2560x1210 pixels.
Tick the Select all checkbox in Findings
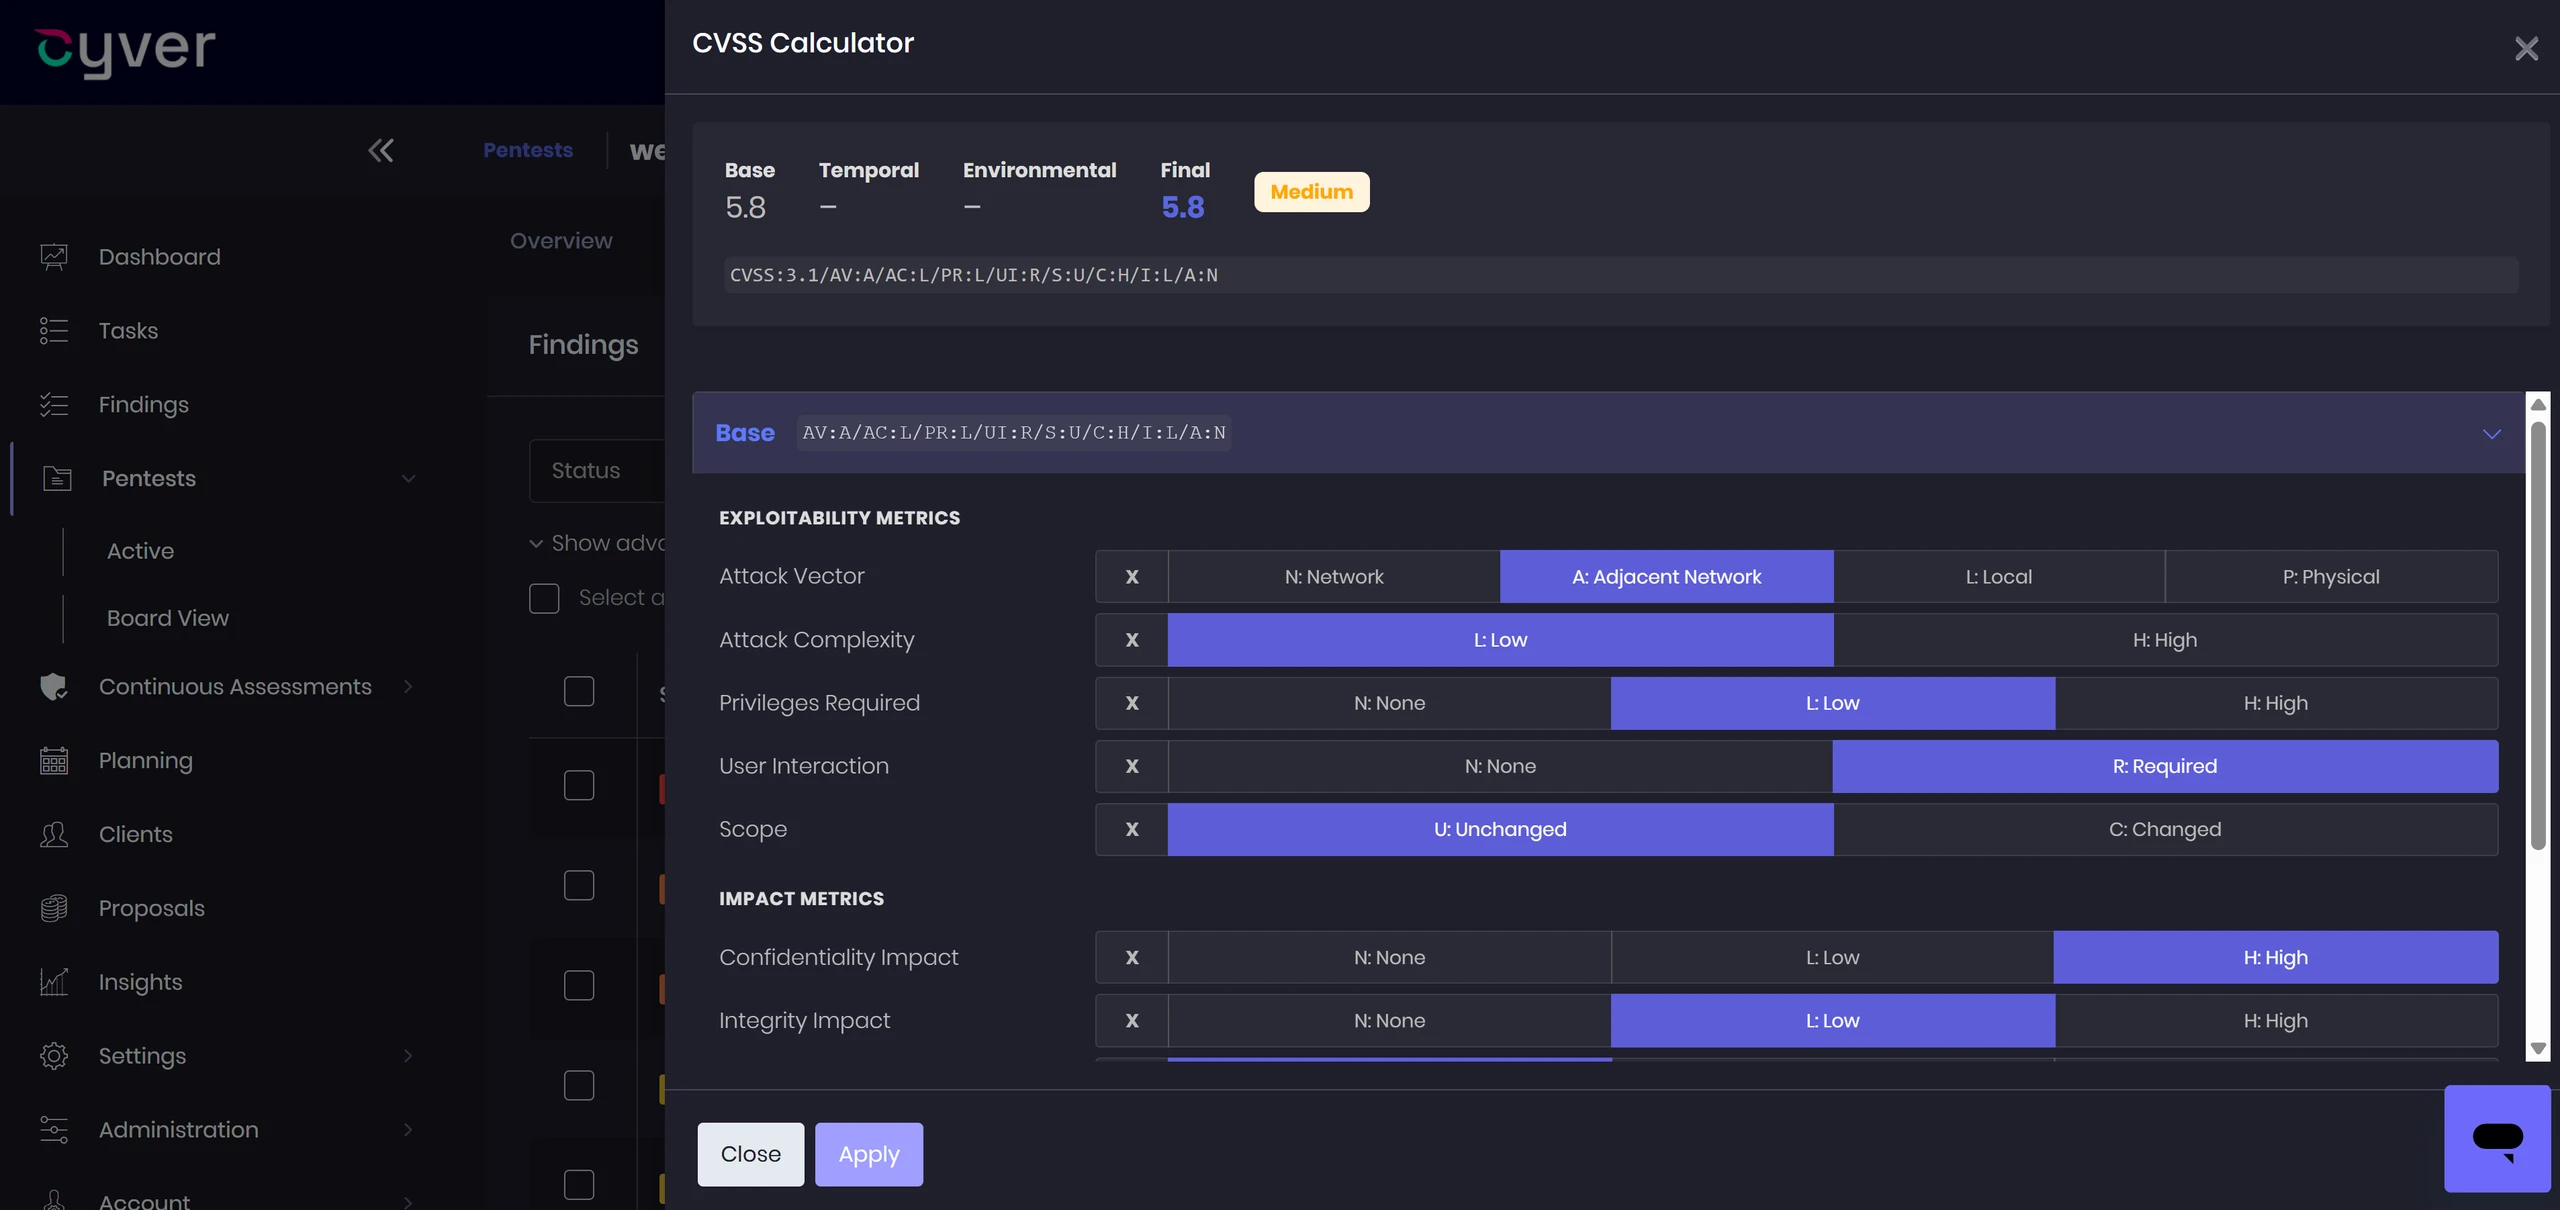tap(544, 598)
